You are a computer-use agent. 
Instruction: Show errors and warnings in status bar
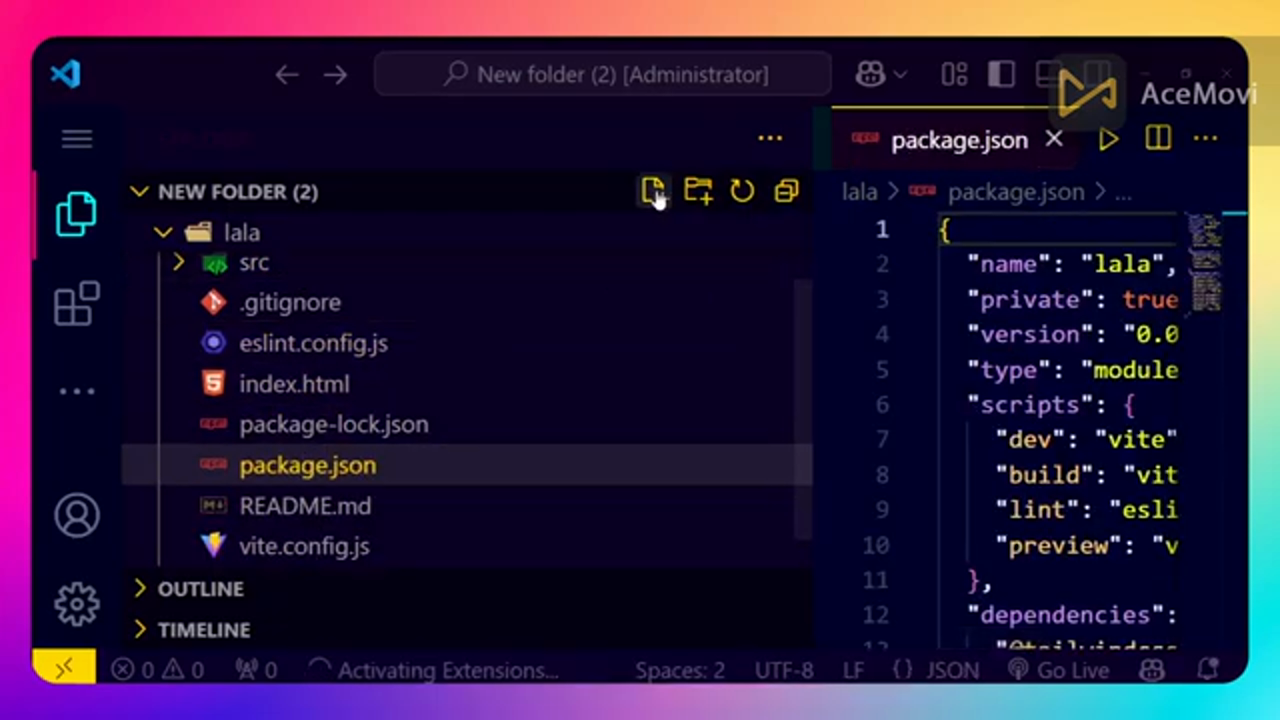click(157, 670)
